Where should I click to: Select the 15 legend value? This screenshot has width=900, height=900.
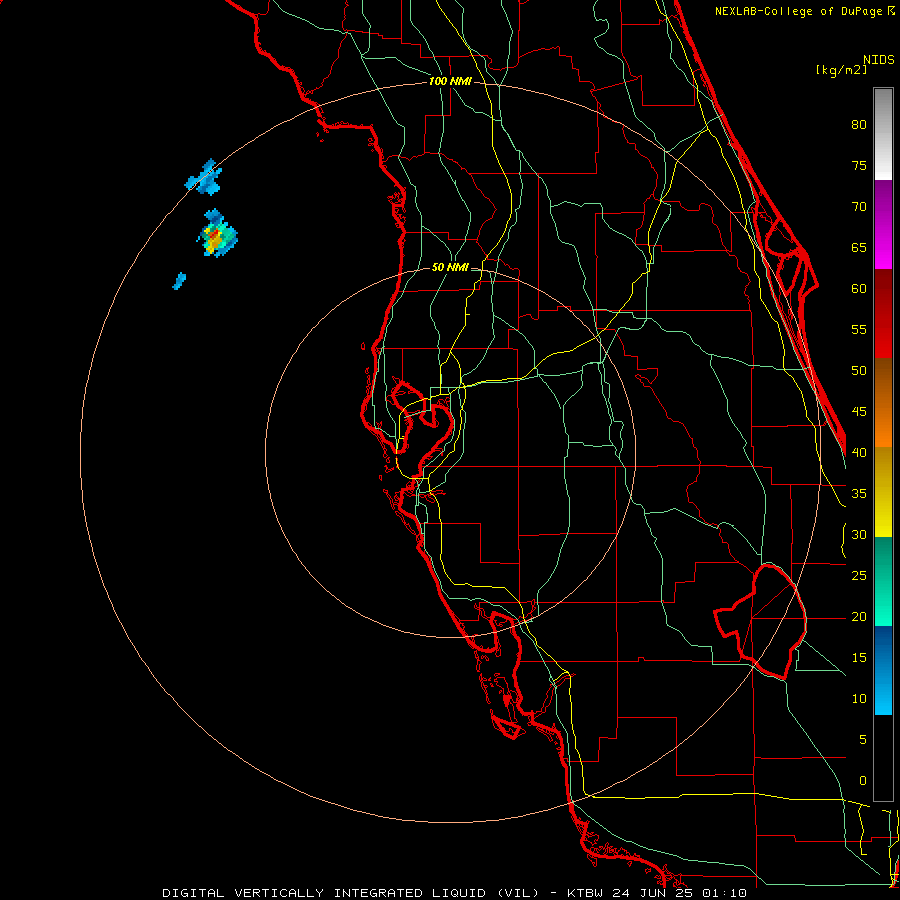[x=859, y=658]
